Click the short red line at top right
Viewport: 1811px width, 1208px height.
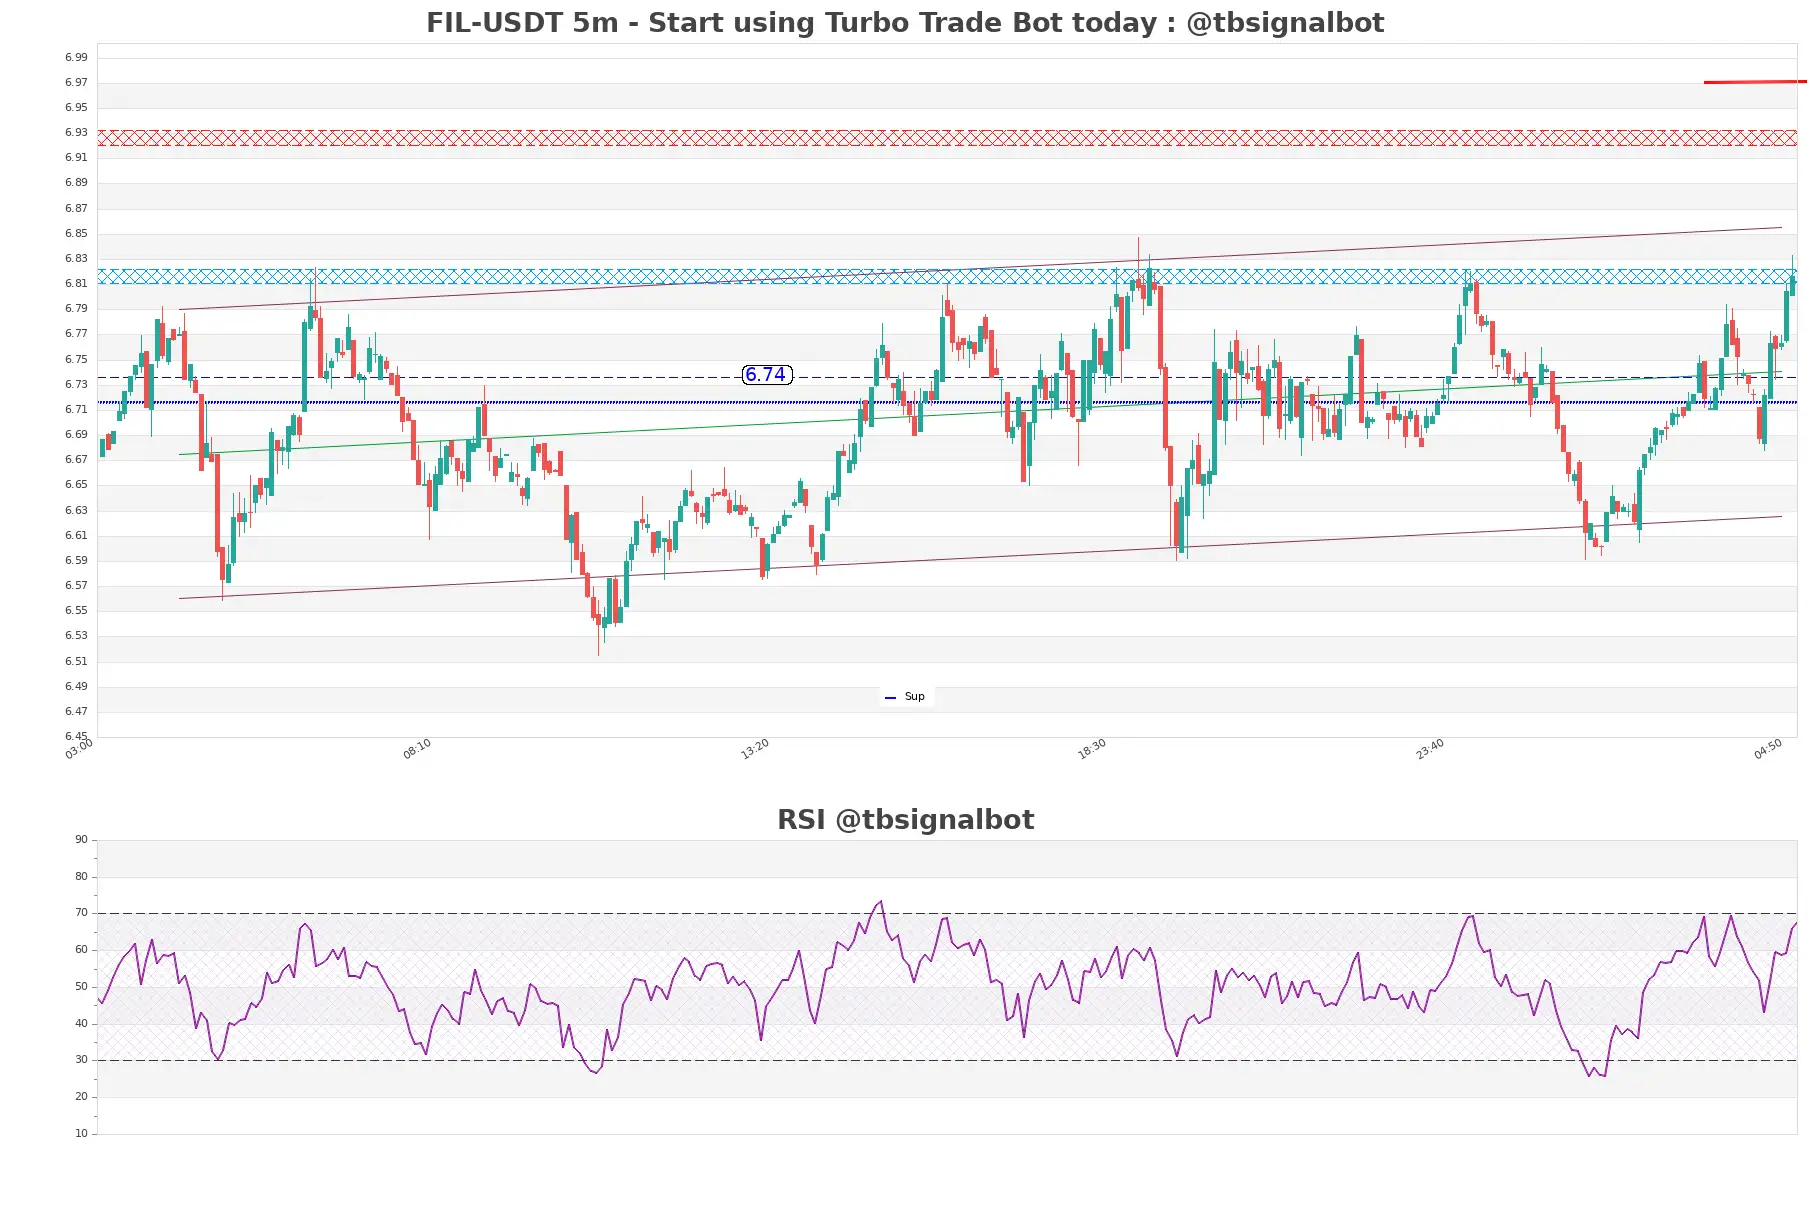[1755, 82]
